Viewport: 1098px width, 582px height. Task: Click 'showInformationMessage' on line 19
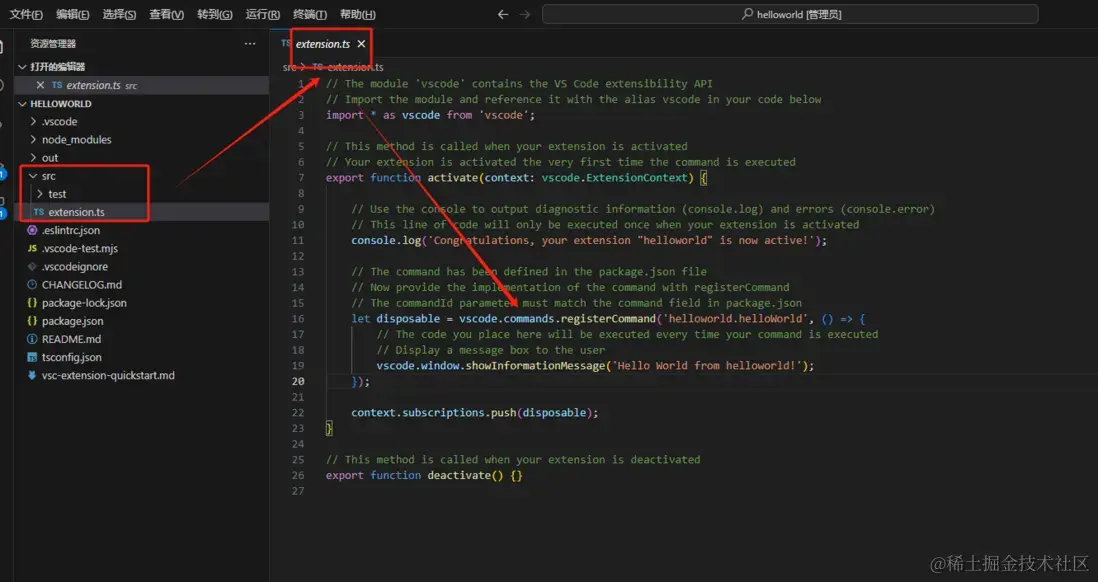(534, 366)
